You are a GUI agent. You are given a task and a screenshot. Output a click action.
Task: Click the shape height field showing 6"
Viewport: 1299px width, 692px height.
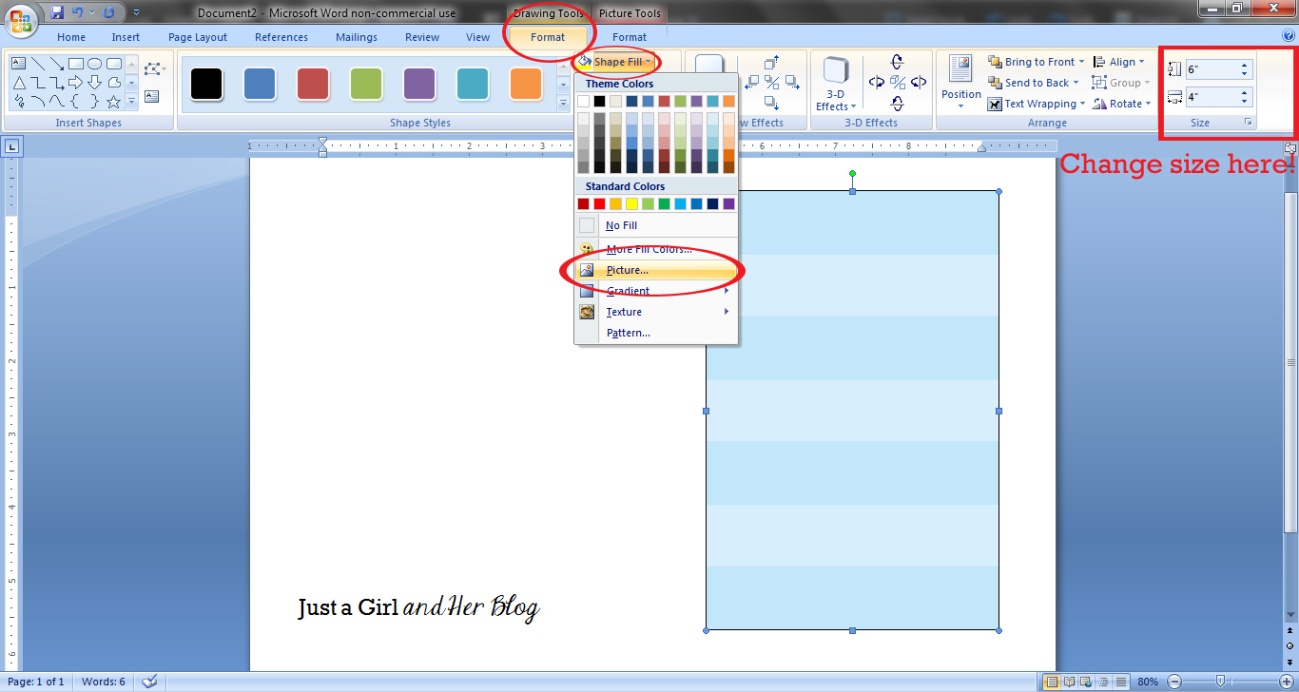click(x=1218, y=70)
